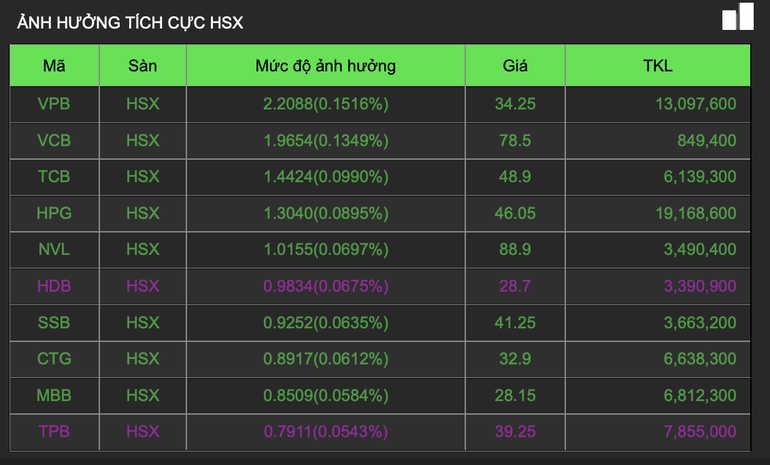This screenshot has width=770, height=465.
Task: Select the NVL stock code
Action: [54, 250]
